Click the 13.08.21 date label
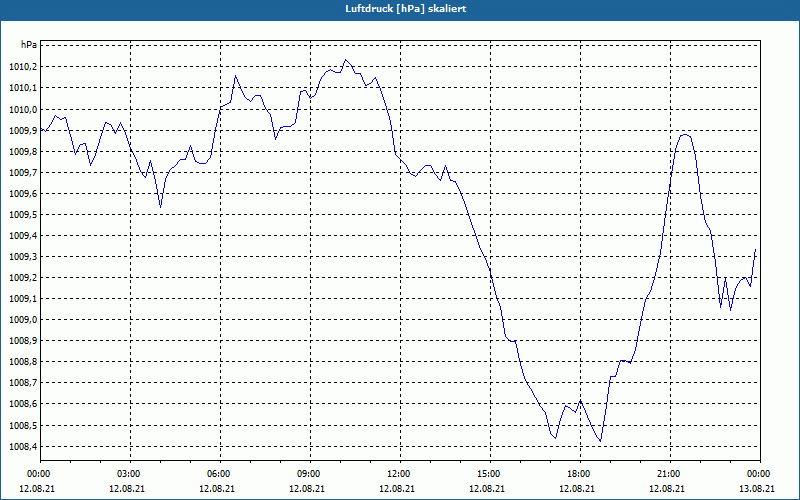800x500 pixels. click(x=757, y=488)
